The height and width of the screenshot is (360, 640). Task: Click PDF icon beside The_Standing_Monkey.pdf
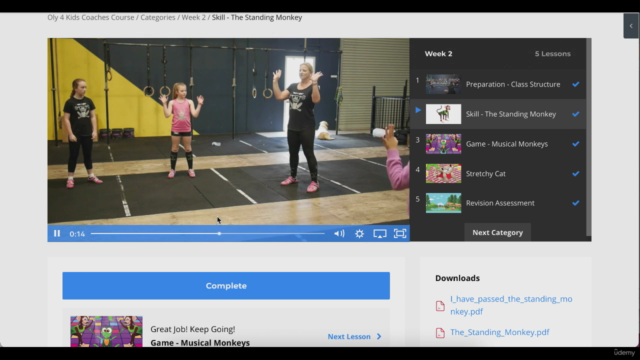pos(440,333)
